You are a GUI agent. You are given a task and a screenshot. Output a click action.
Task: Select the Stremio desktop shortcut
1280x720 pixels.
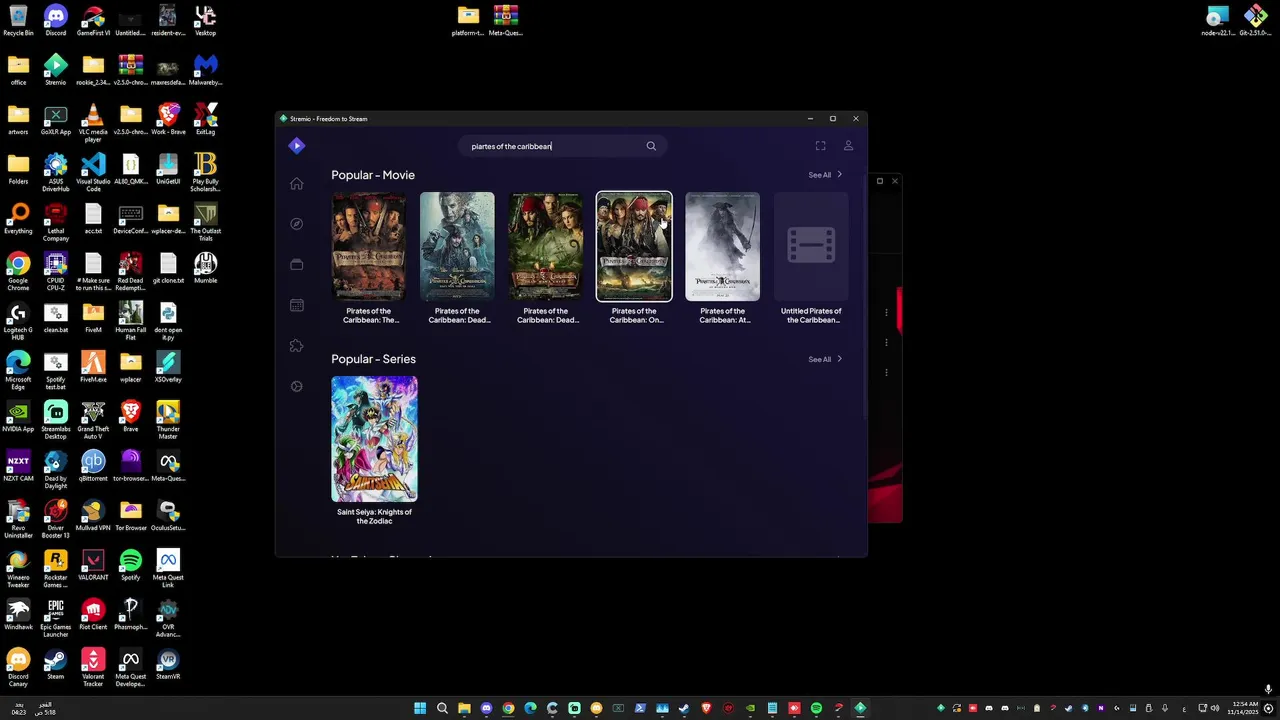coord(56,70)
